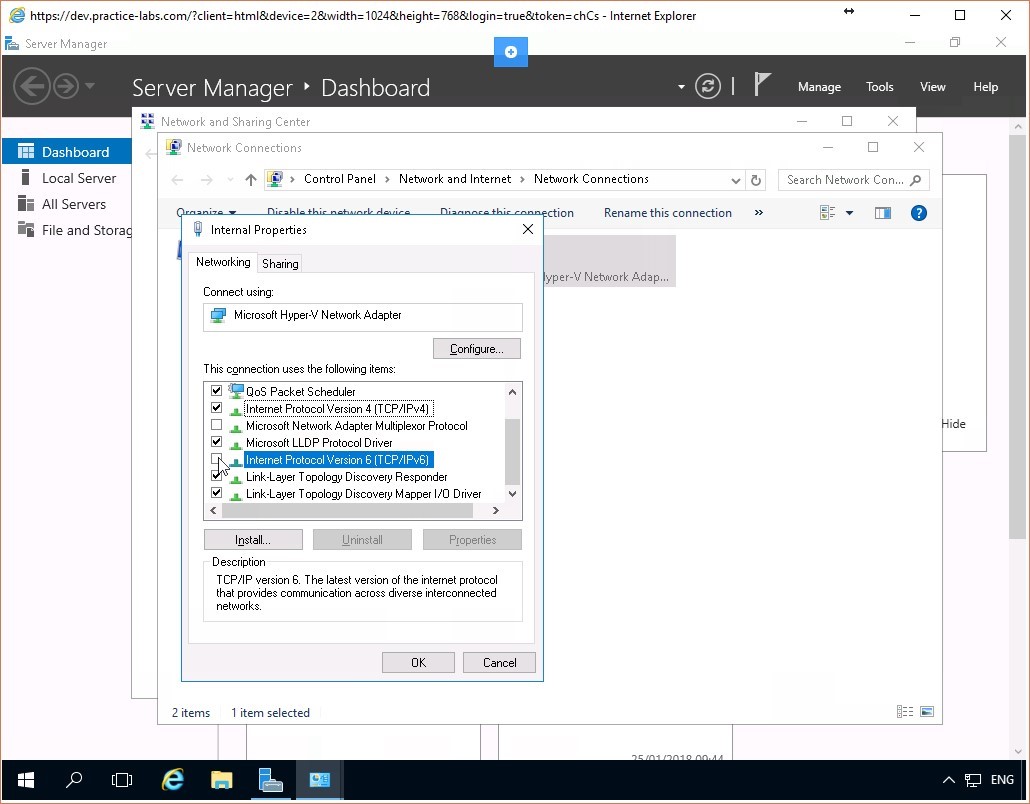The image size is (1030, 804).
Task: Disable QoS Packet Scheduler
Action: 217,390
